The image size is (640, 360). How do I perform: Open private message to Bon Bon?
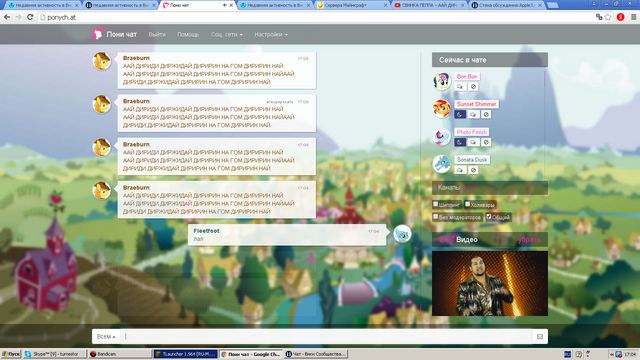pyautogui.click(x=460, y=87)
